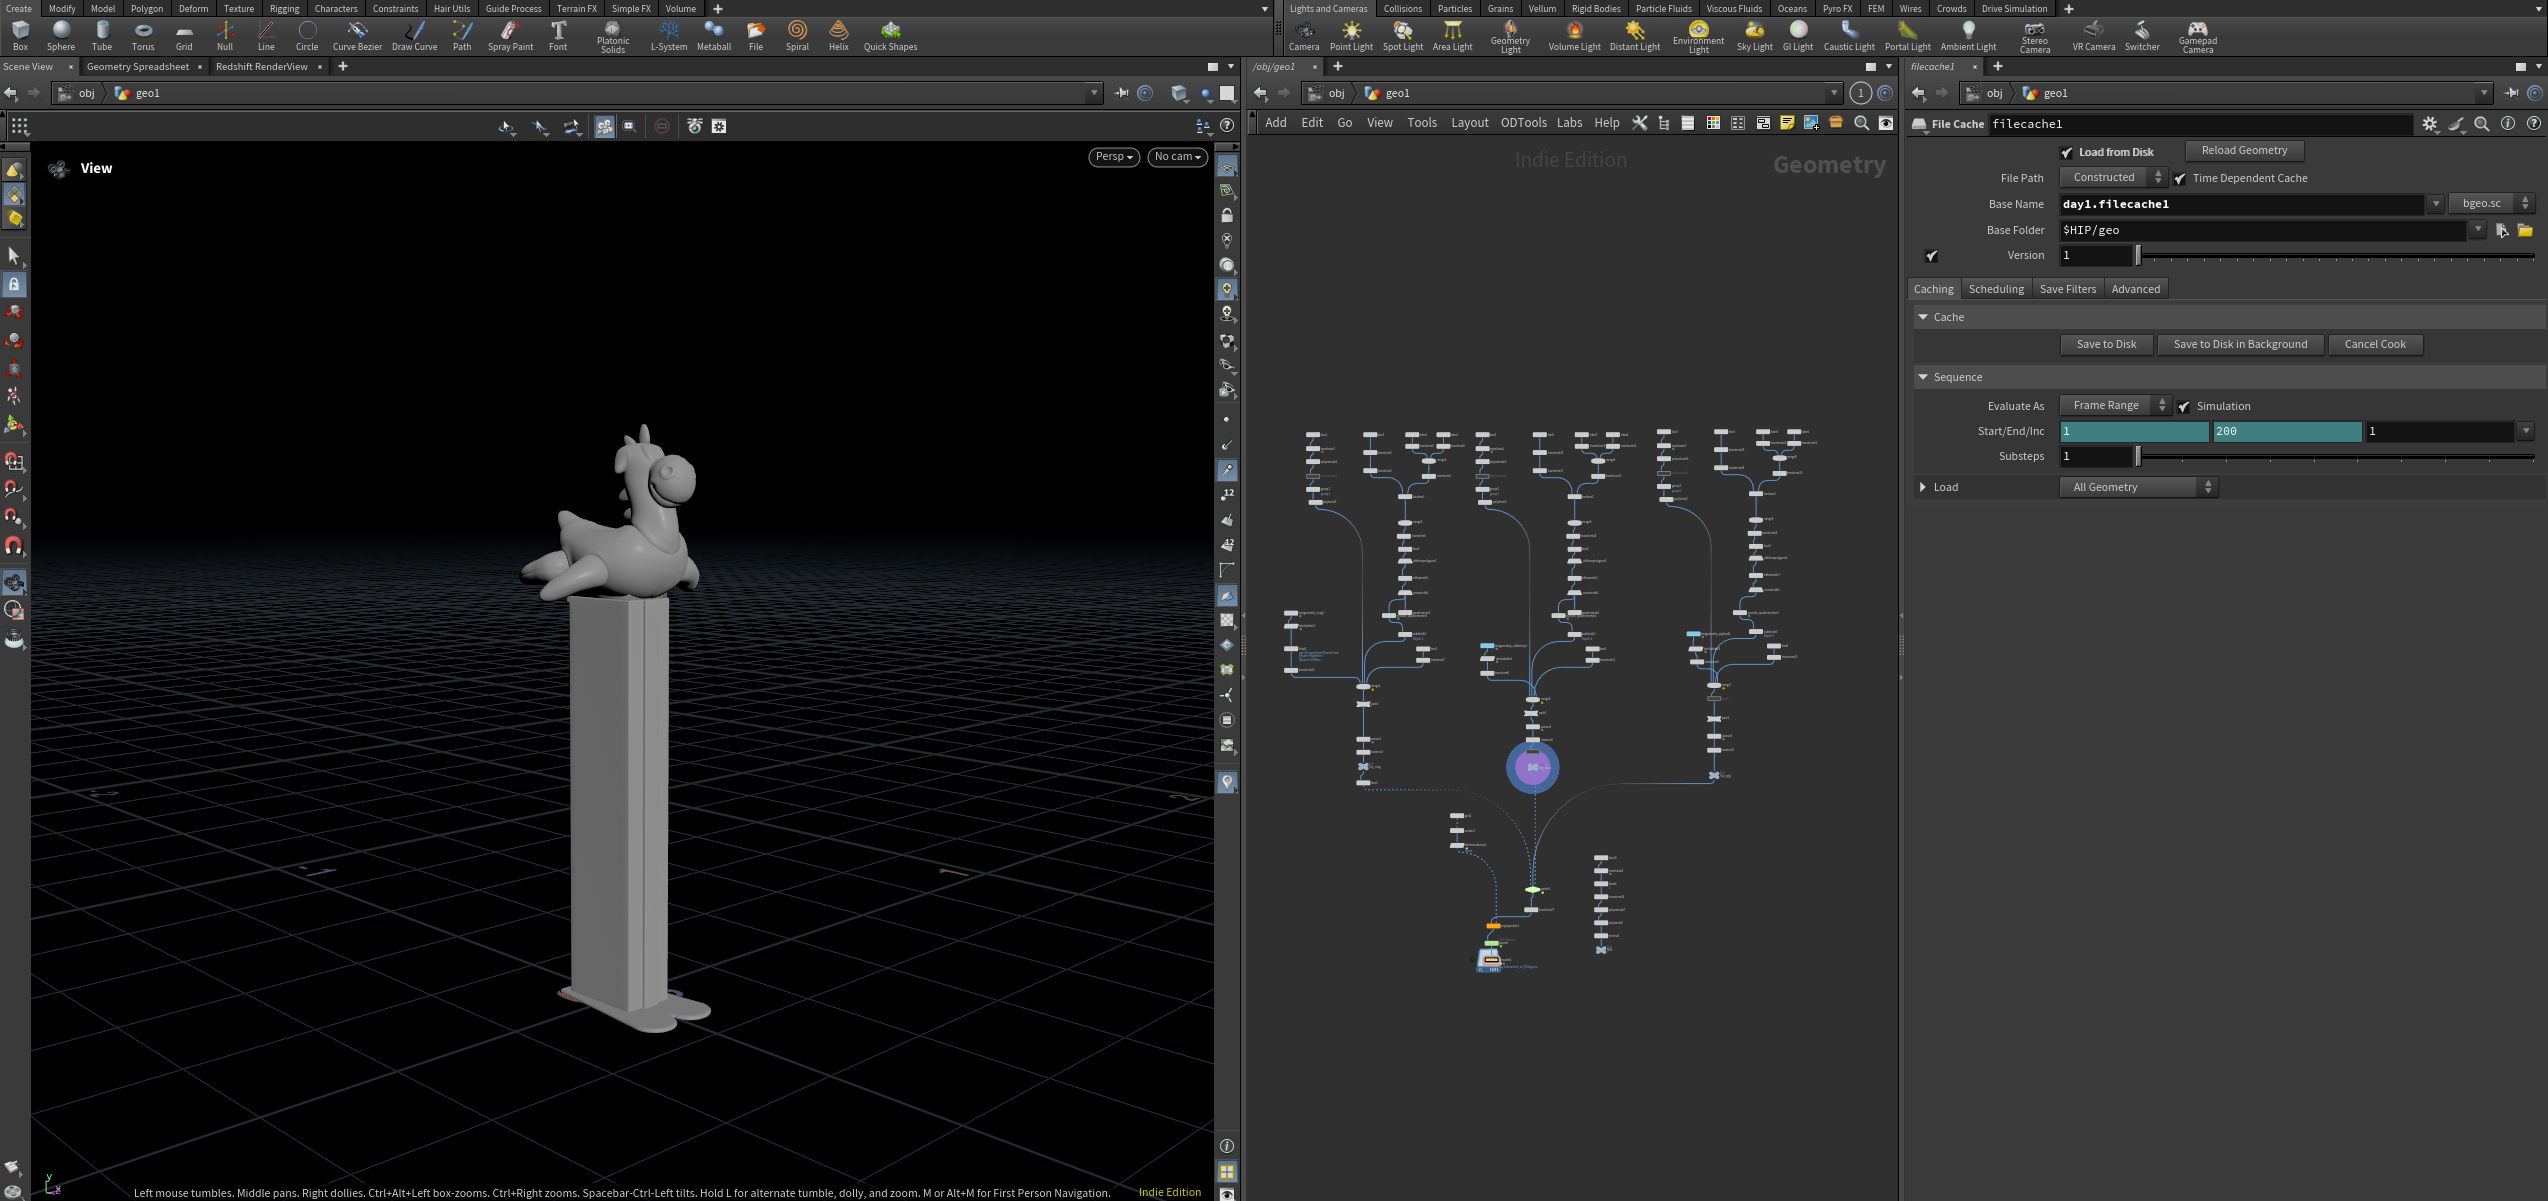The width and height of the screenshot is (2548, 1201).
Task: Click the network editor search magnifier icon
Action: (1861, 123)
